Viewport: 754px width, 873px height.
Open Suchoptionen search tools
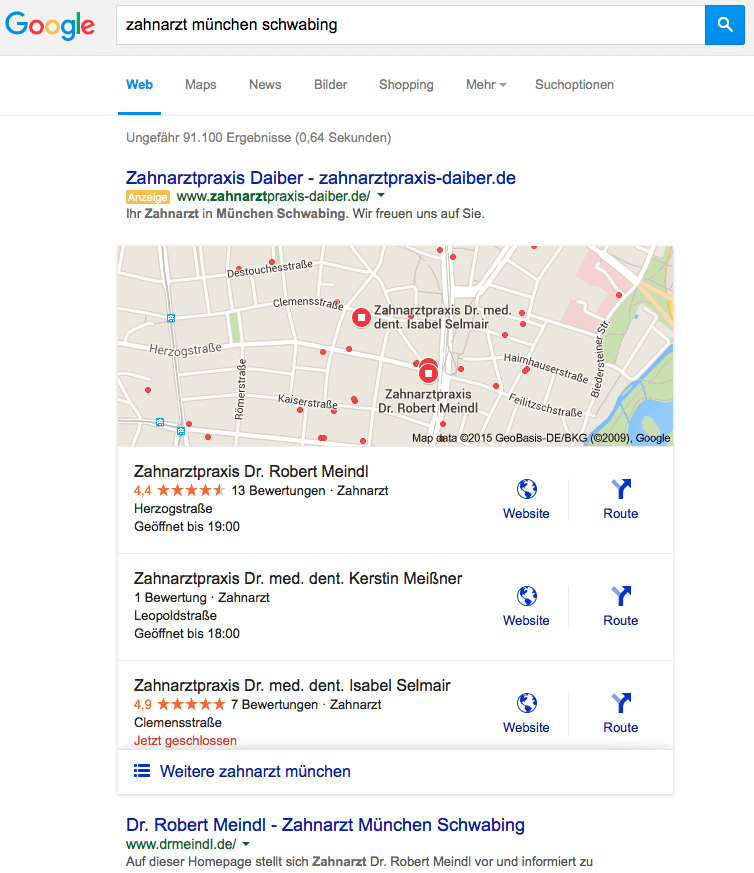[x=574, y=85]
